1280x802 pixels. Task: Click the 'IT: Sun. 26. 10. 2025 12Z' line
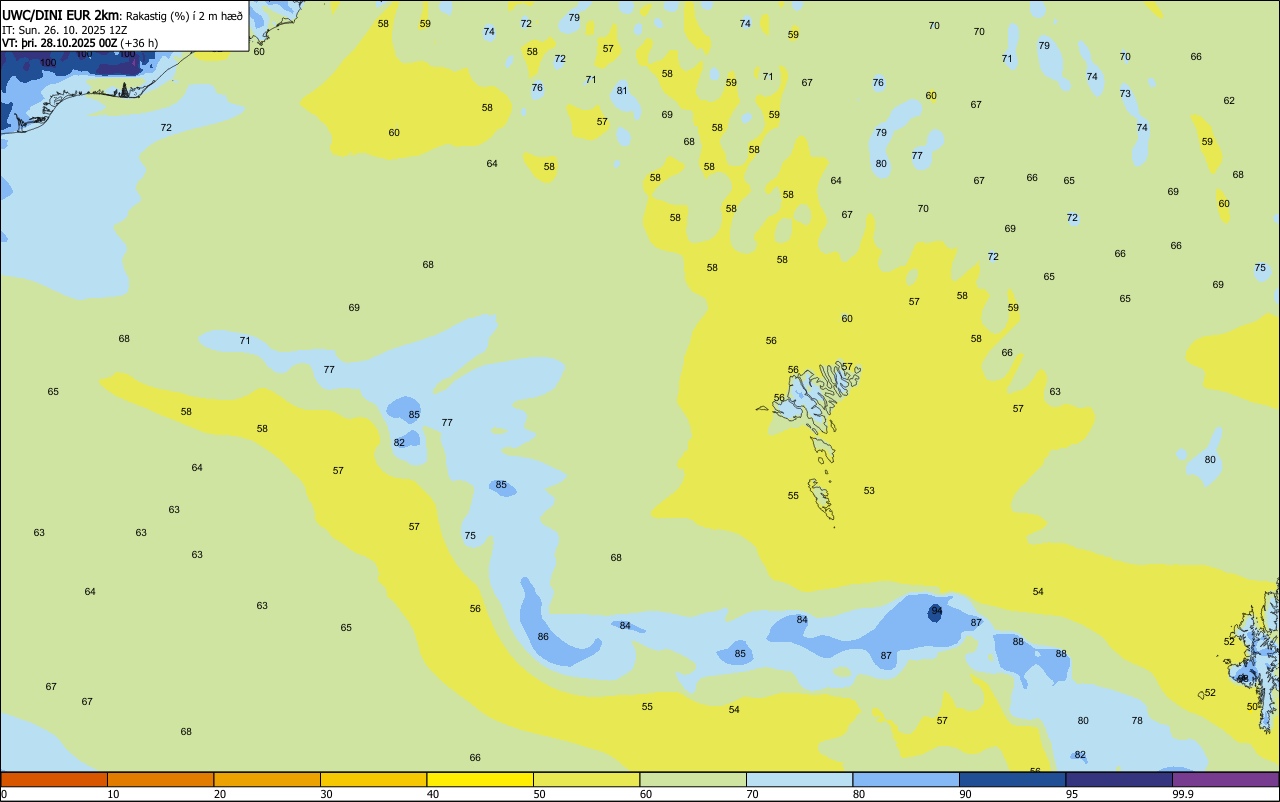click(x=65, y=30)
